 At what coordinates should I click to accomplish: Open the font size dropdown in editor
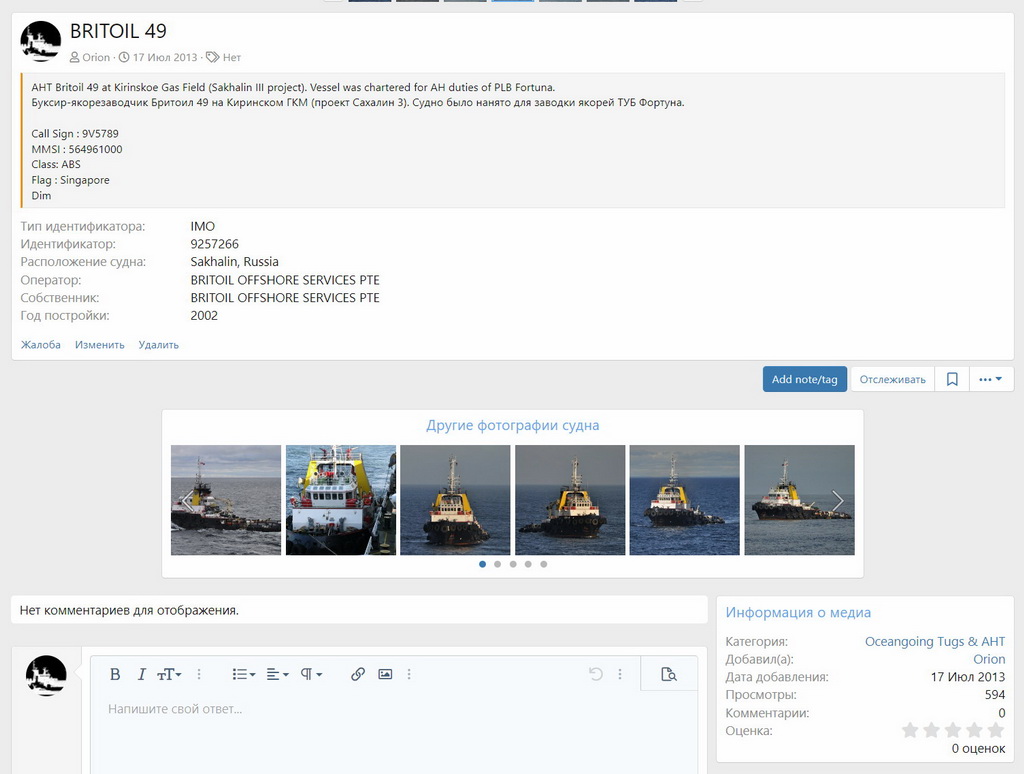coord(168,674)
